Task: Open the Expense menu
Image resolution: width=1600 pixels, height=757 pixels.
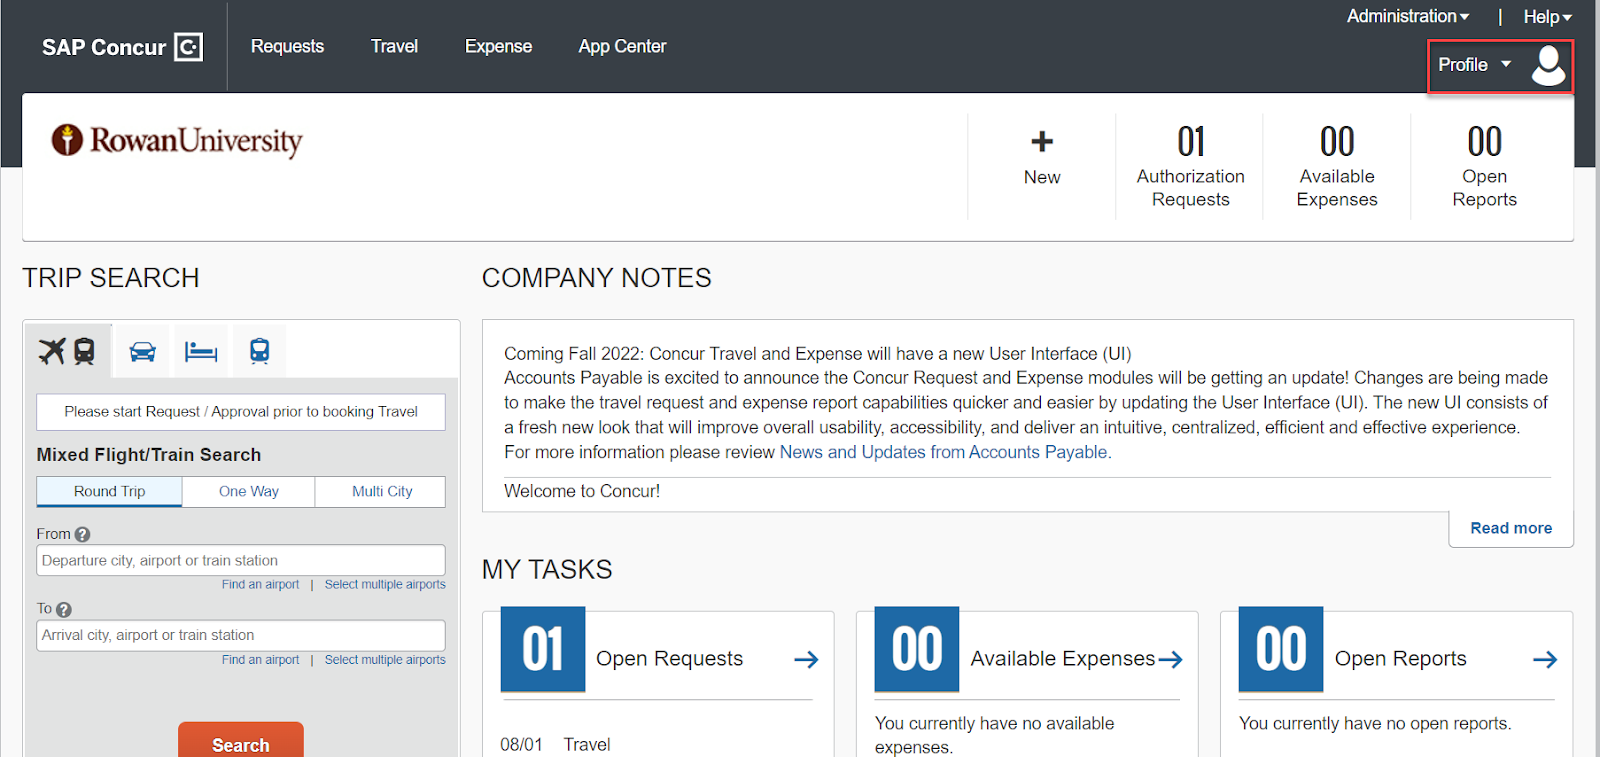Action: click(x=498, y=46)
